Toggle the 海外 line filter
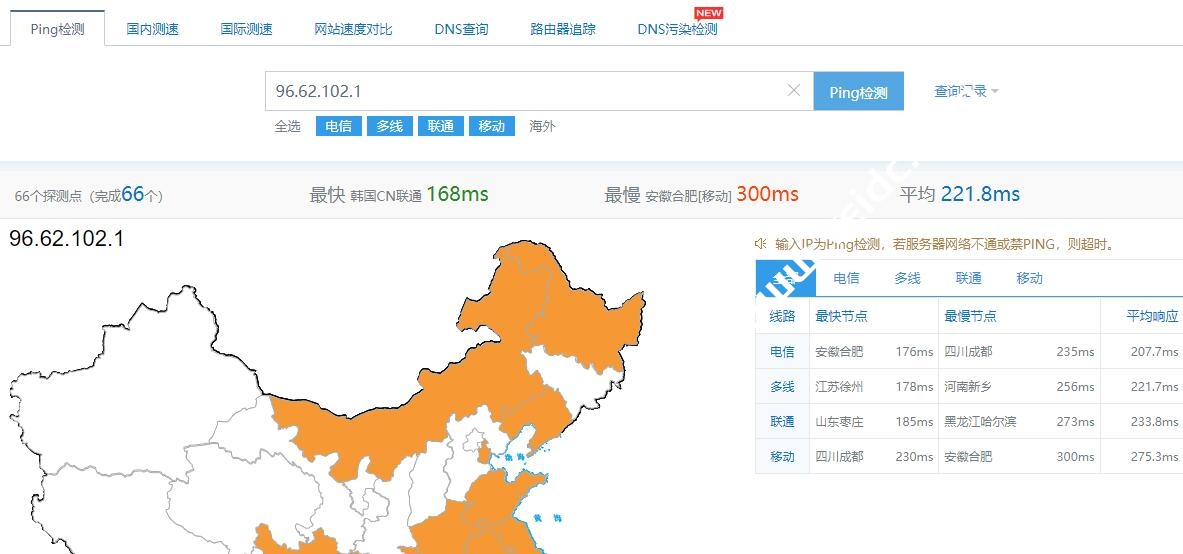Image resolution: width=1183 pixels, height=554 pixels. coord(542,126)
